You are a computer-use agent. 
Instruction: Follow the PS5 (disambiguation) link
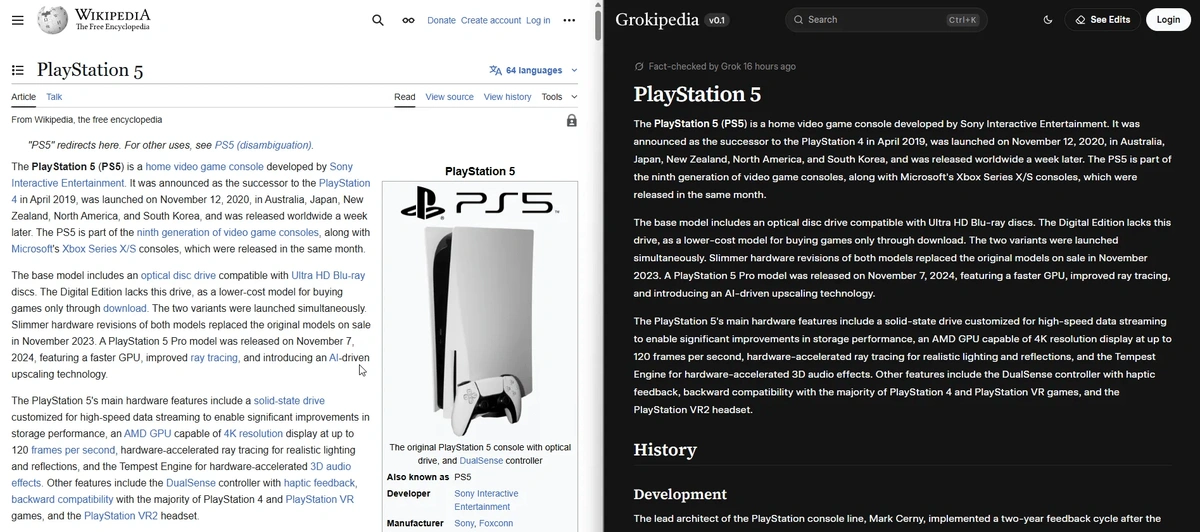(x=263, y=145)
